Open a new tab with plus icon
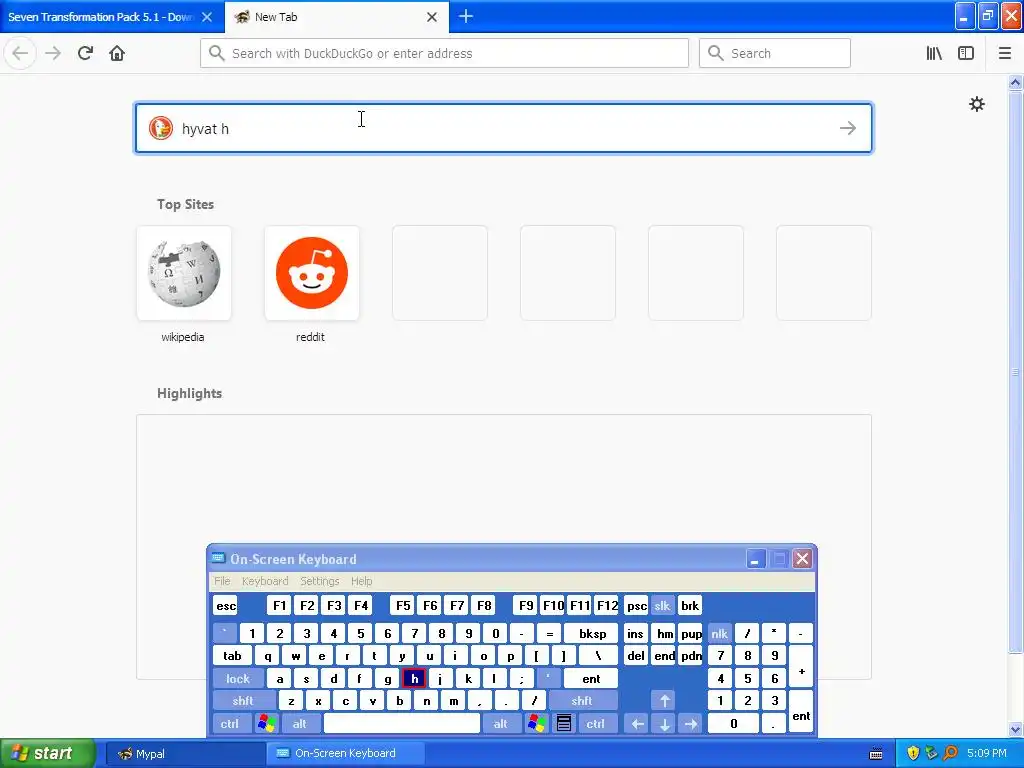This screenshot has width=1024, height=768. tap(466, 16)
